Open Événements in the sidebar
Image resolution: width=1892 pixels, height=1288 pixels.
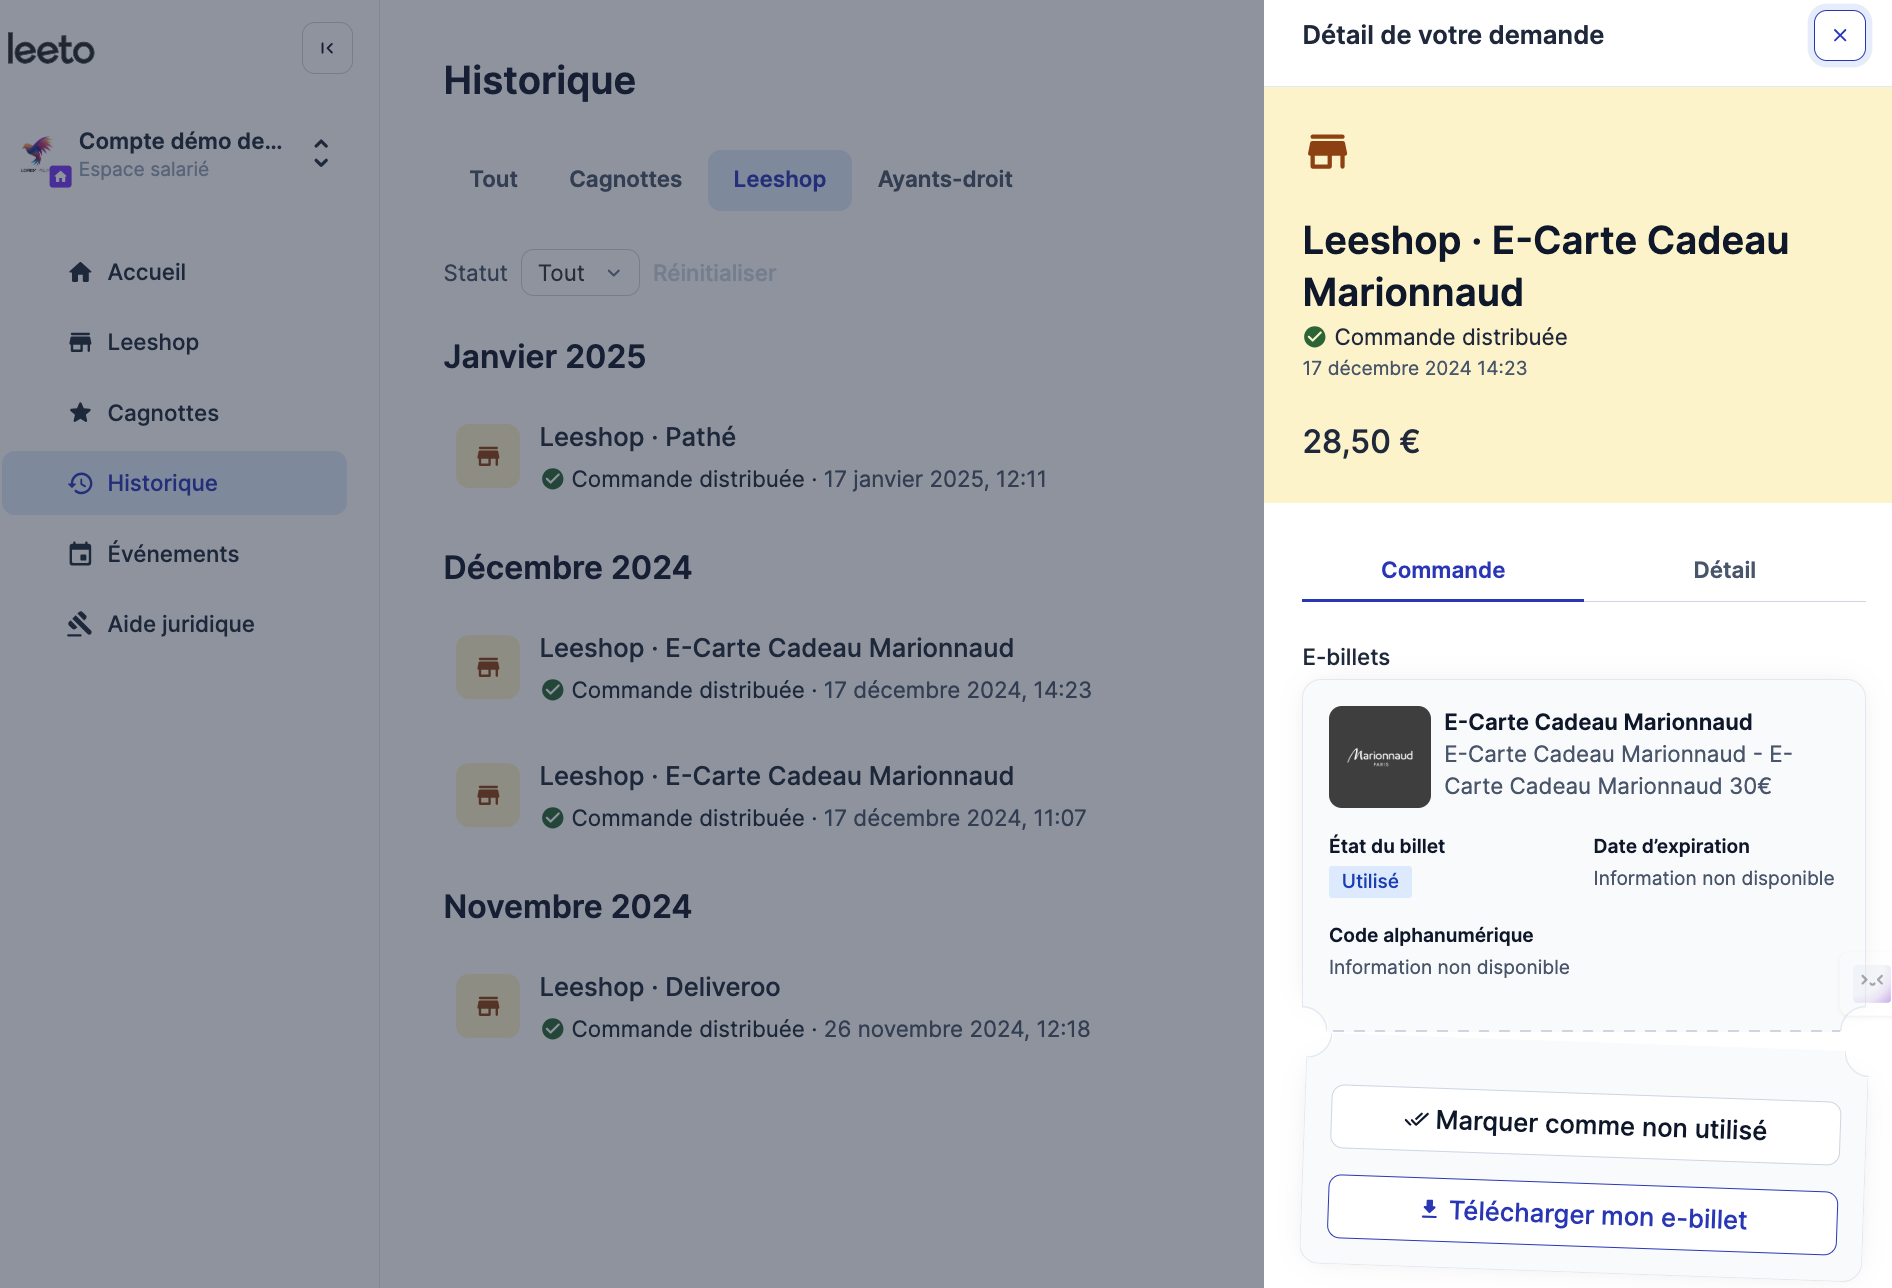tap(175, 554)
